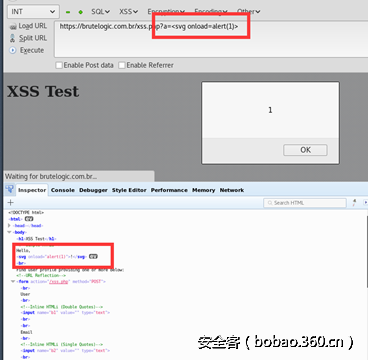Select the svg onload node row
This screenshot has width=368, height=360.
click(57, 257)
